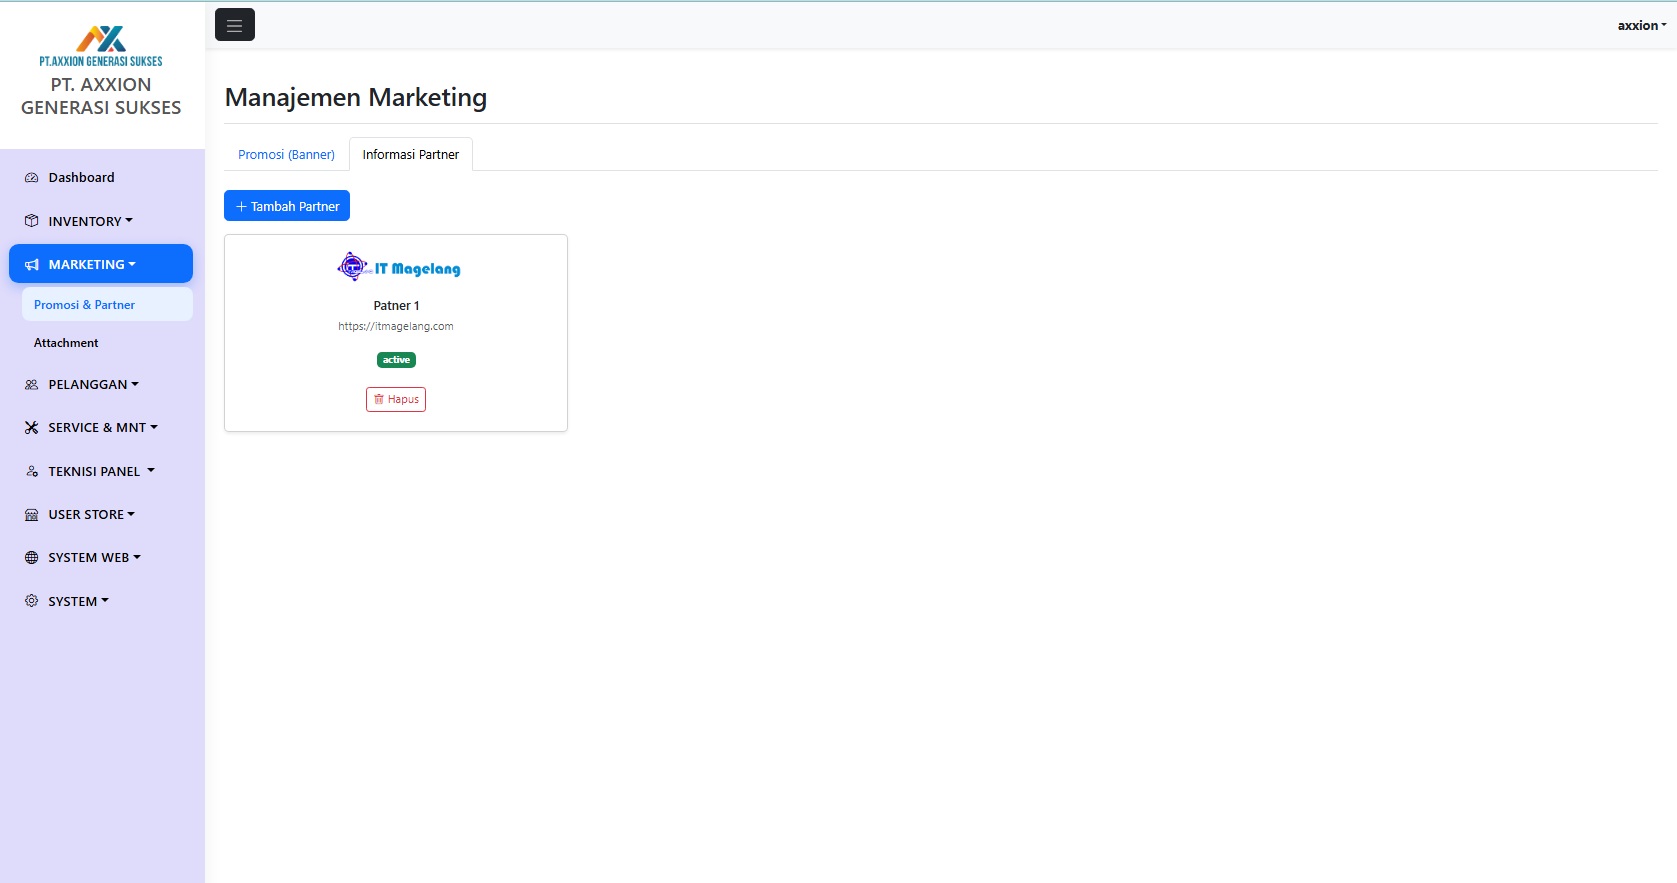Click the SERVICE & MNT tools icon
Screen dimensions: 1677x883
[32, 428]
